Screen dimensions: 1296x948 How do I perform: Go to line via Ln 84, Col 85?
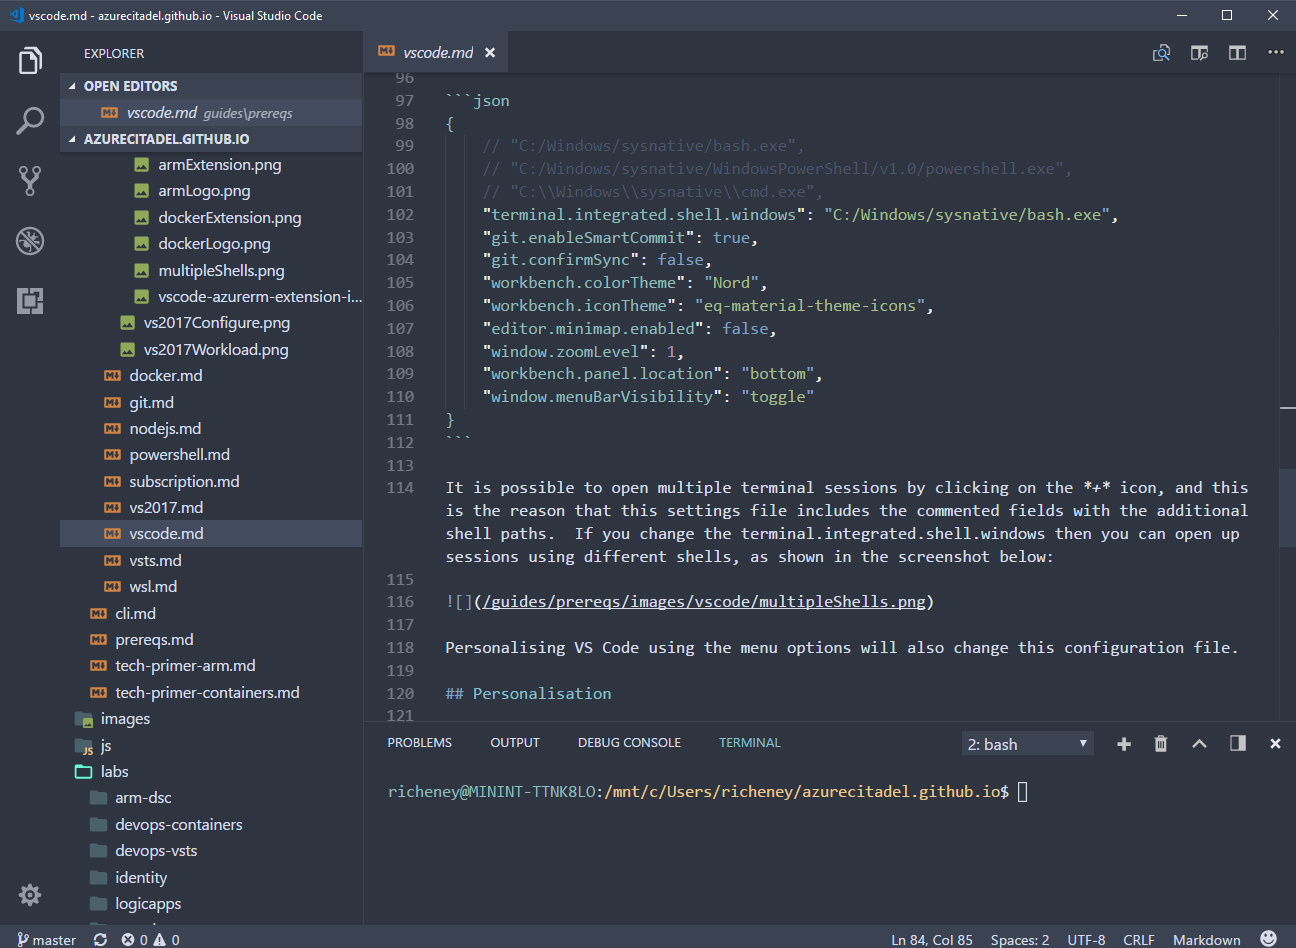(x=932, y=940)
